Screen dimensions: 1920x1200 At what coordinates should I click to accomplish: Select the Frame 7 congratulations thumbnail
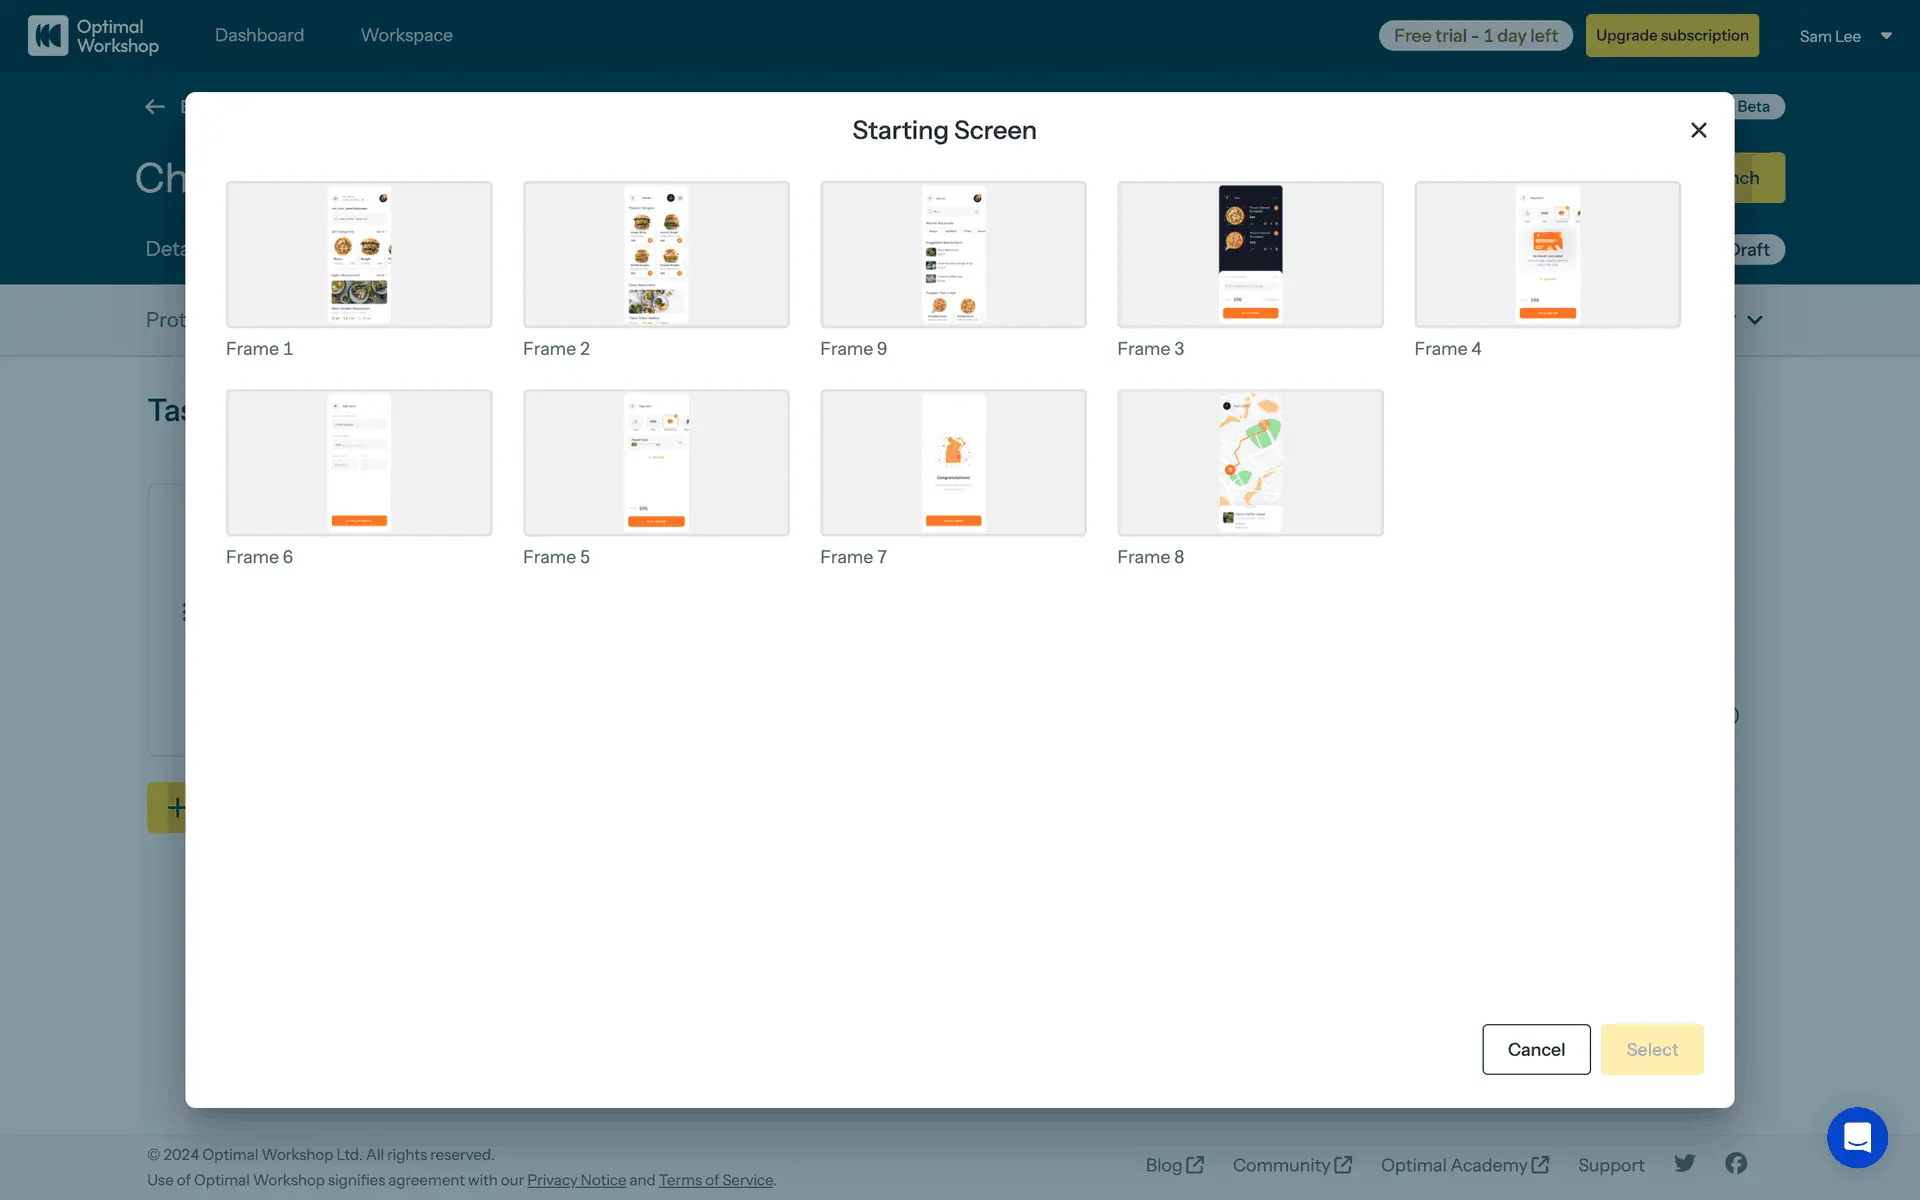953,462
